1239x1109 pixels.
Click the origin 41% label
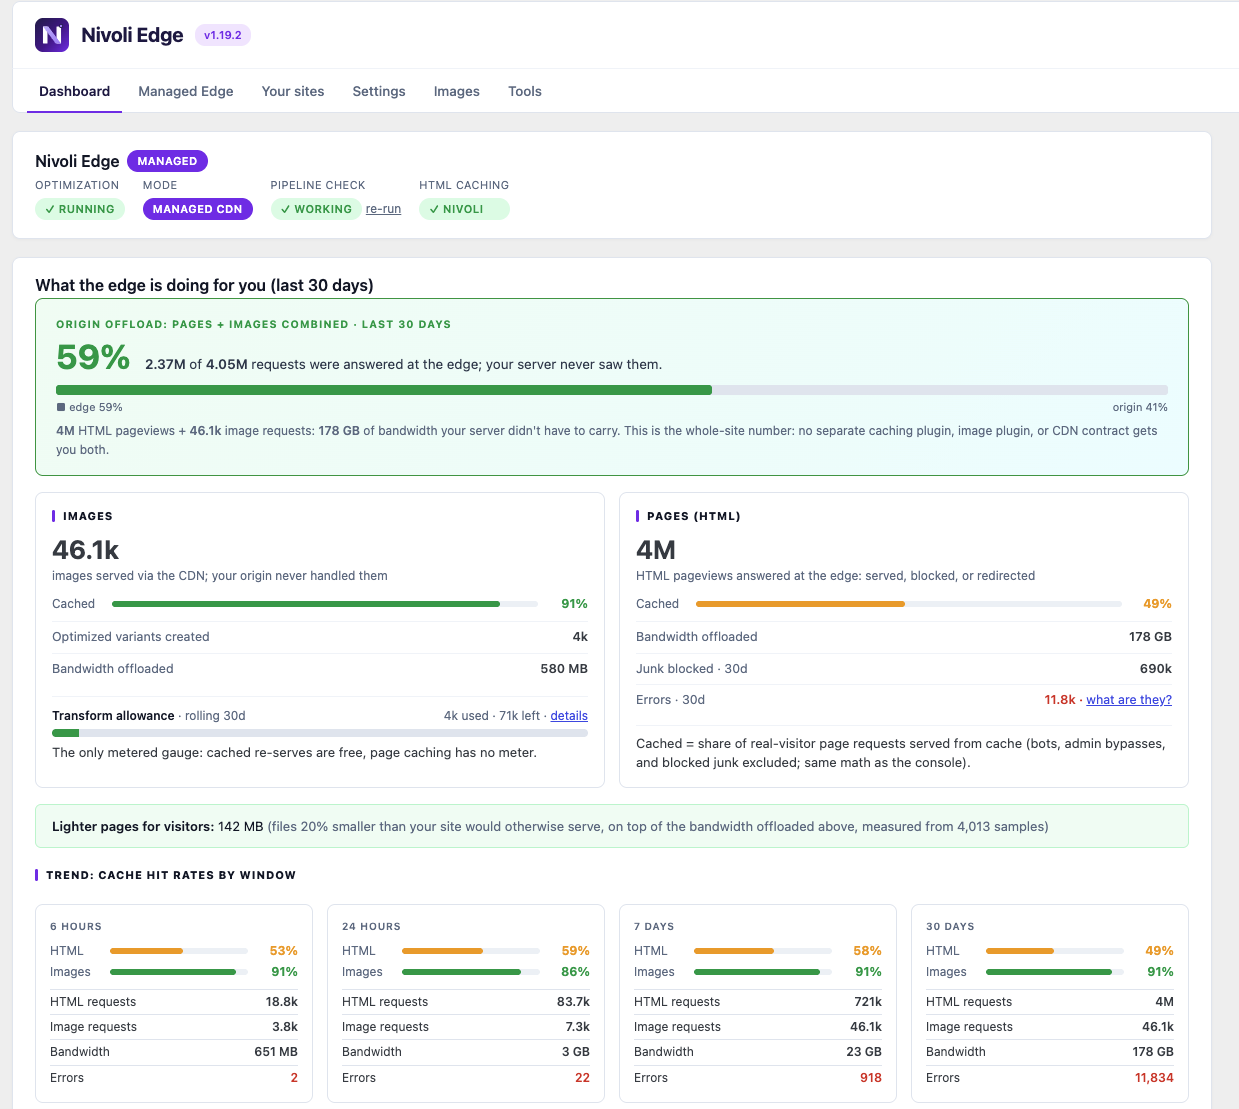coord(1140,407)
